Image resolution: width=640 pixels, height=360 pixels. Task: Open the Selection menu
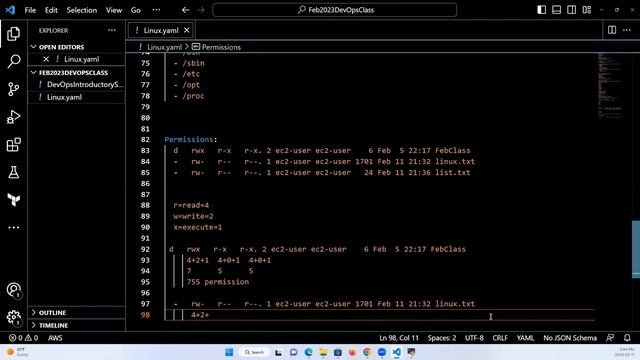tap(82, 10)
